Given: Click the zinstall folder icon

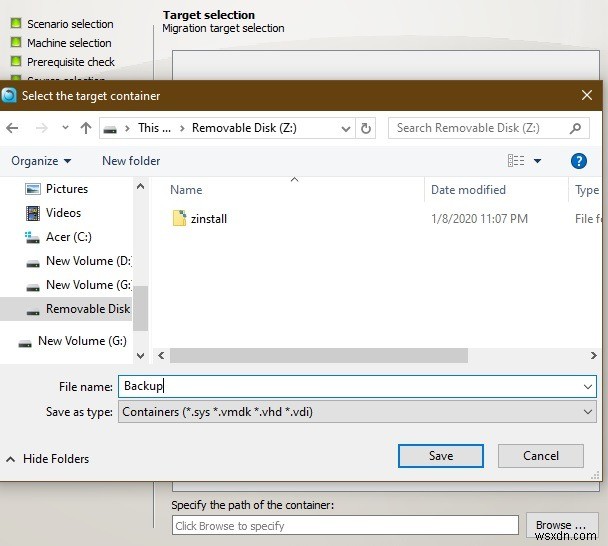Looking at the screenshot, I should point(179,218).
